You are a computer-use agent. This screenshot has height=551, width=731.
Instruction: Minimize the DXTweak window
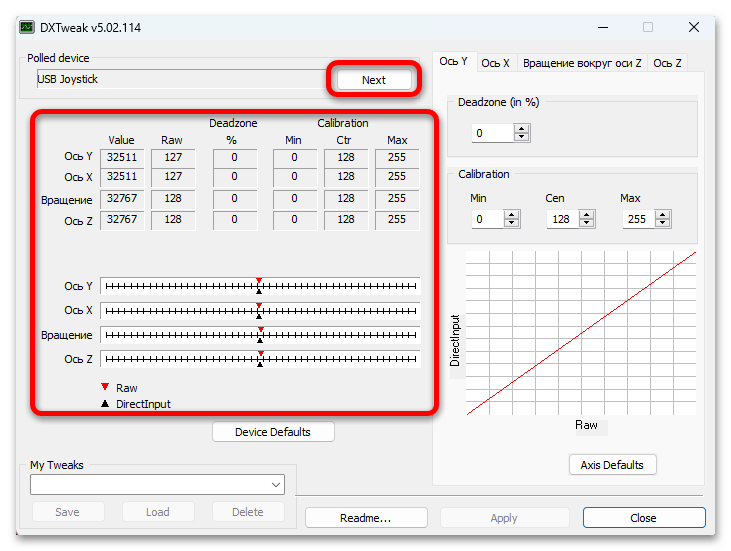(x=603, y=28)
